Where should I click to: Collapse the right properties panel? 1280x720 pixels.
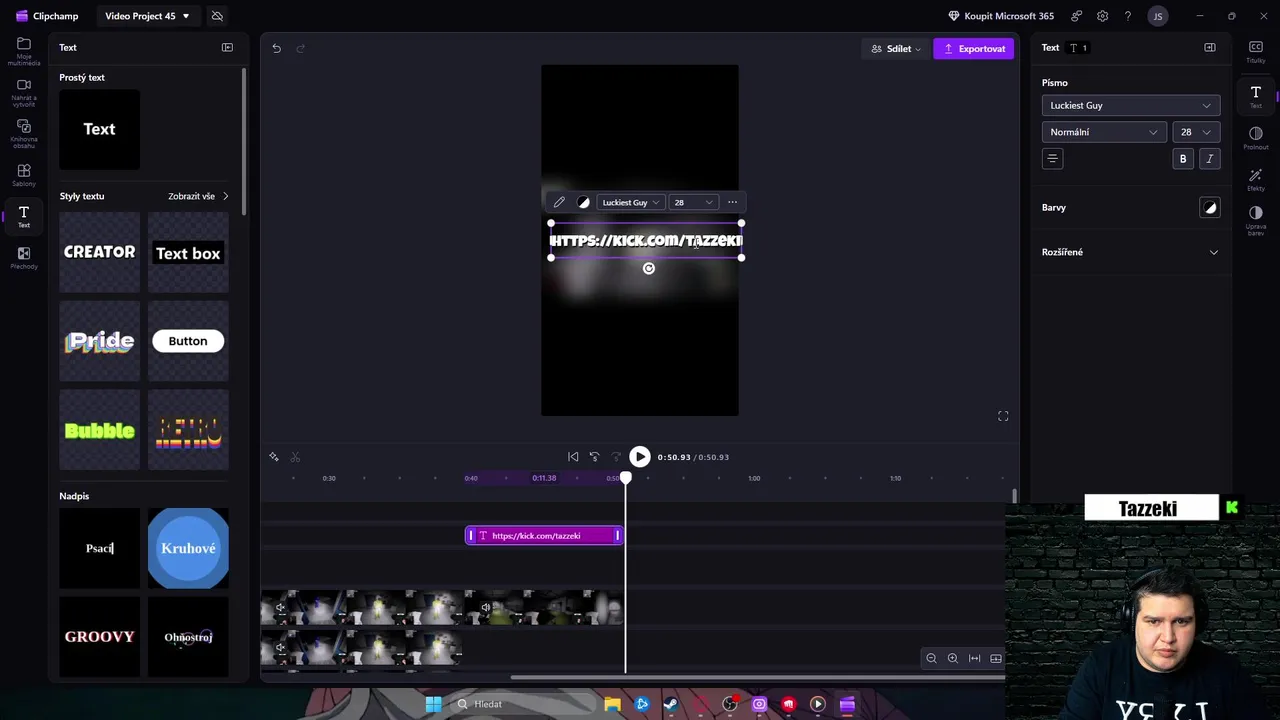(x=1210, y=47)
